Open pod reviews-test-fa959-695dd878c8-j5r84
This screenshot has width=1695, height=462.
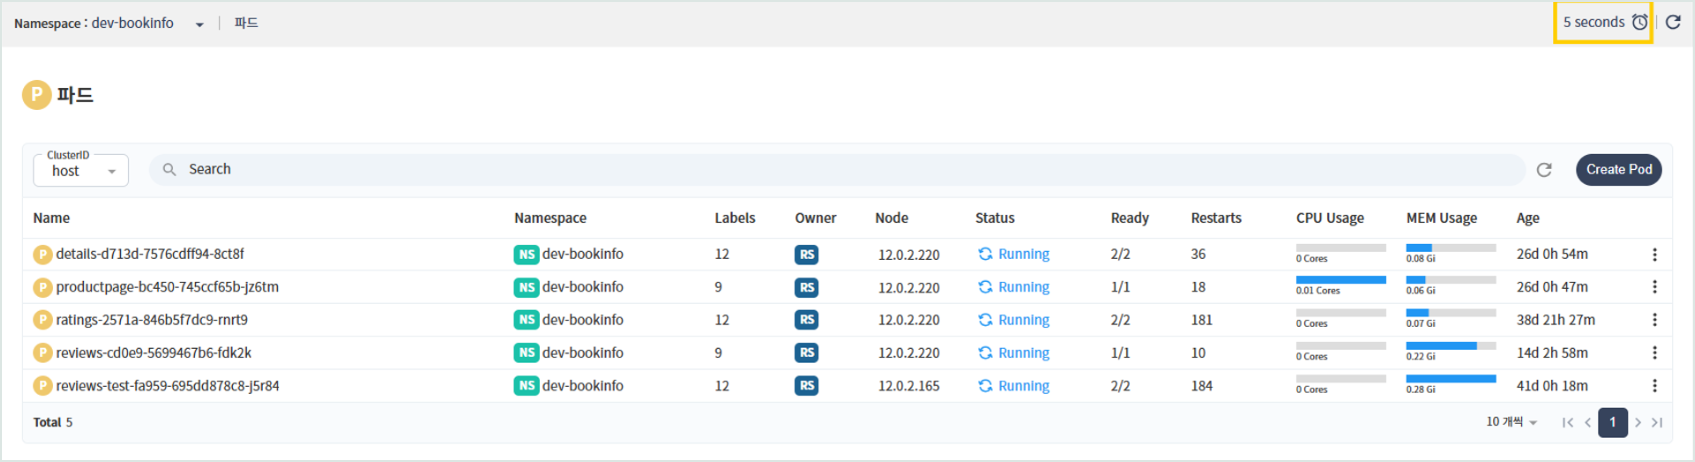pos(167,386)
